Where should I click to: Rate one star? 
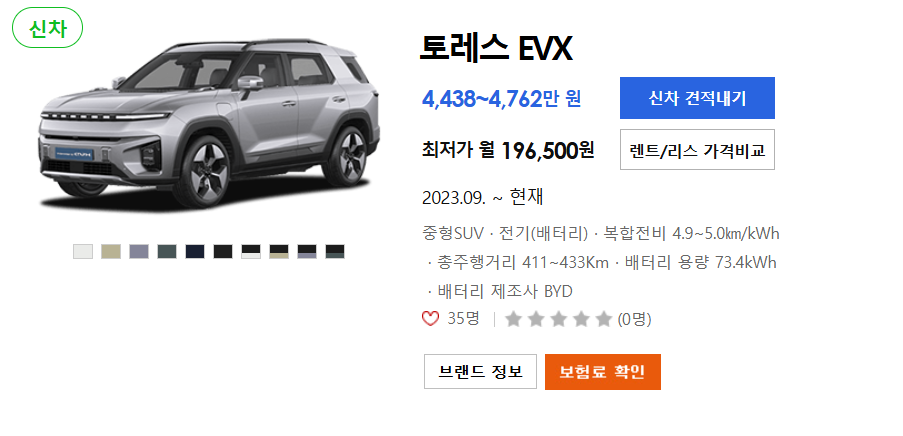[513, 319]
